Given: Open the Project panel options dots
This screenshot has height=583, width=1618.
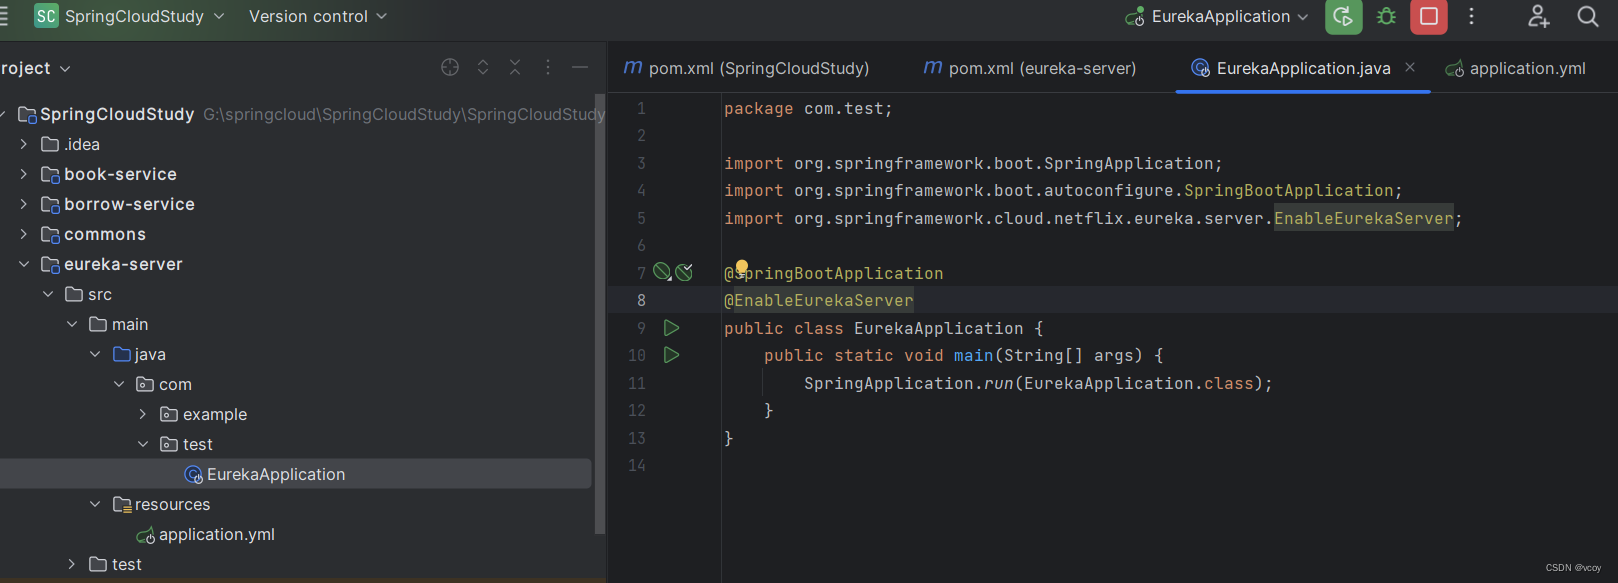Looking at the screenshot, I should (548, 67).
